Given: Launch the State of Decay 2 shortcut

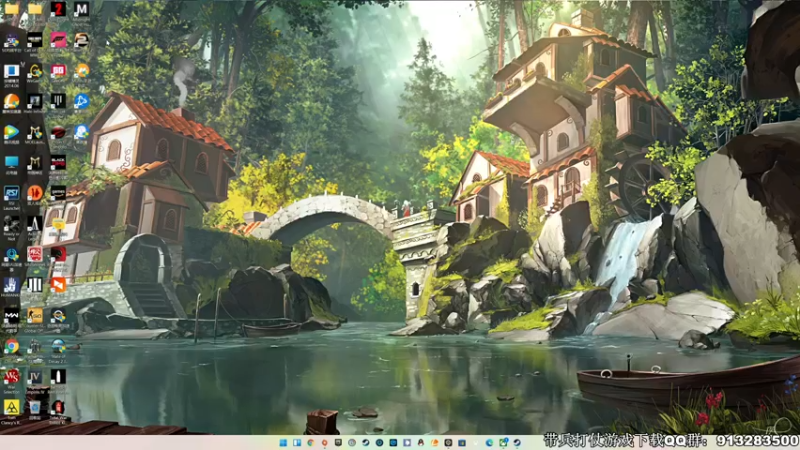Looking at the screenshot, I should pos(58,346).
